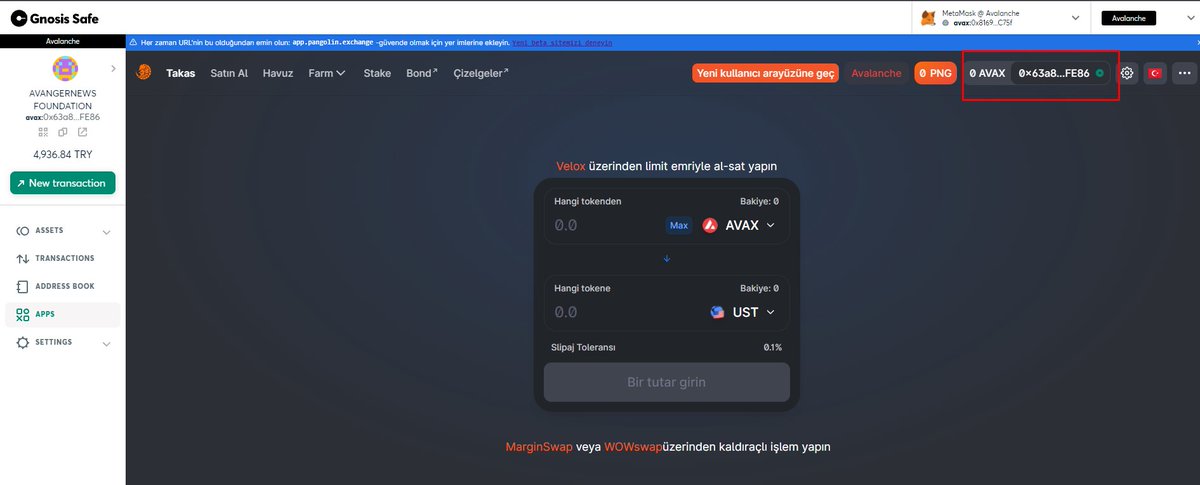Image resolution: width=1200 pixels, height=485 pixels.
Task: Select APPS in the sidebar
Action: pos(63,314)
